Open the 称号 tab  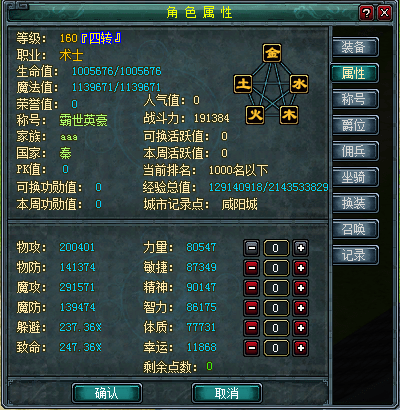(355, 99)
